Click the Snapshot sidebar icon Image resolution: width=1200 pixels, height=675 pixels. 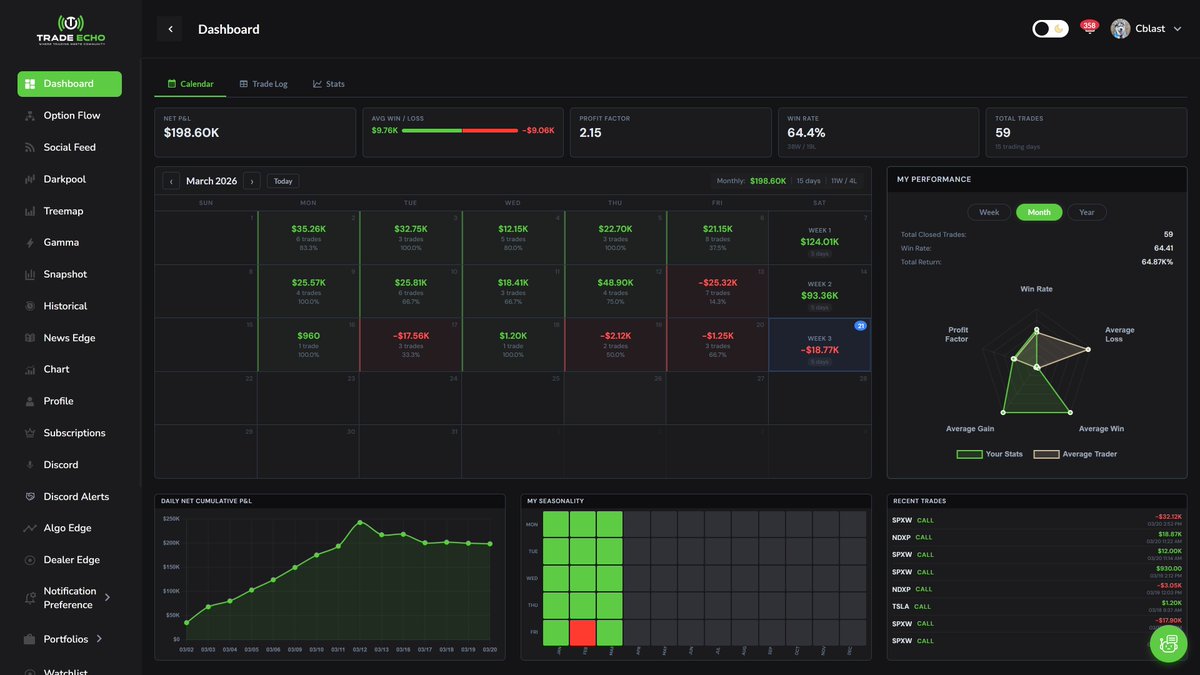(30, 275)
